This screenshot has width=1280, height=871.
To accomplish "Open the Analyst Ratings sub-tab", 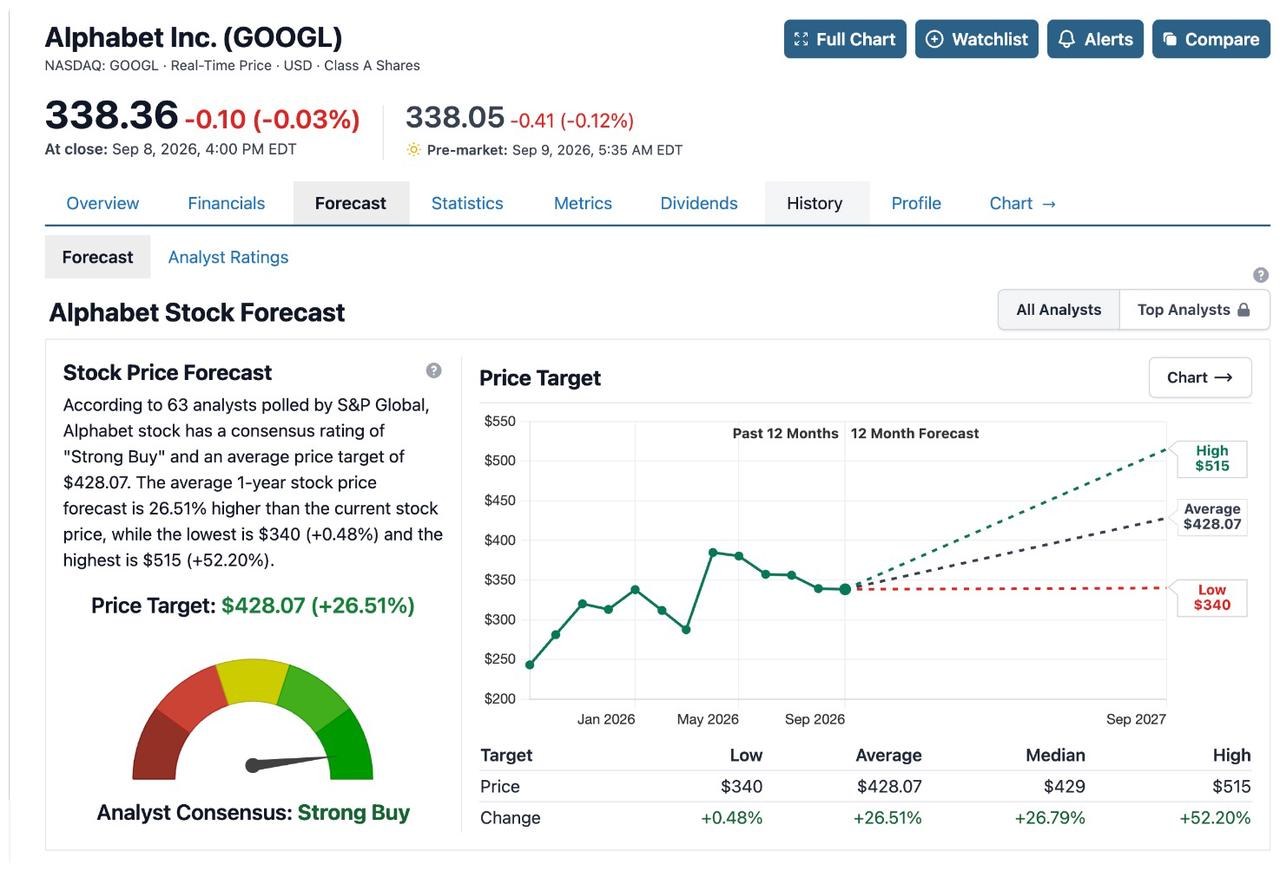I will [228, 257].
